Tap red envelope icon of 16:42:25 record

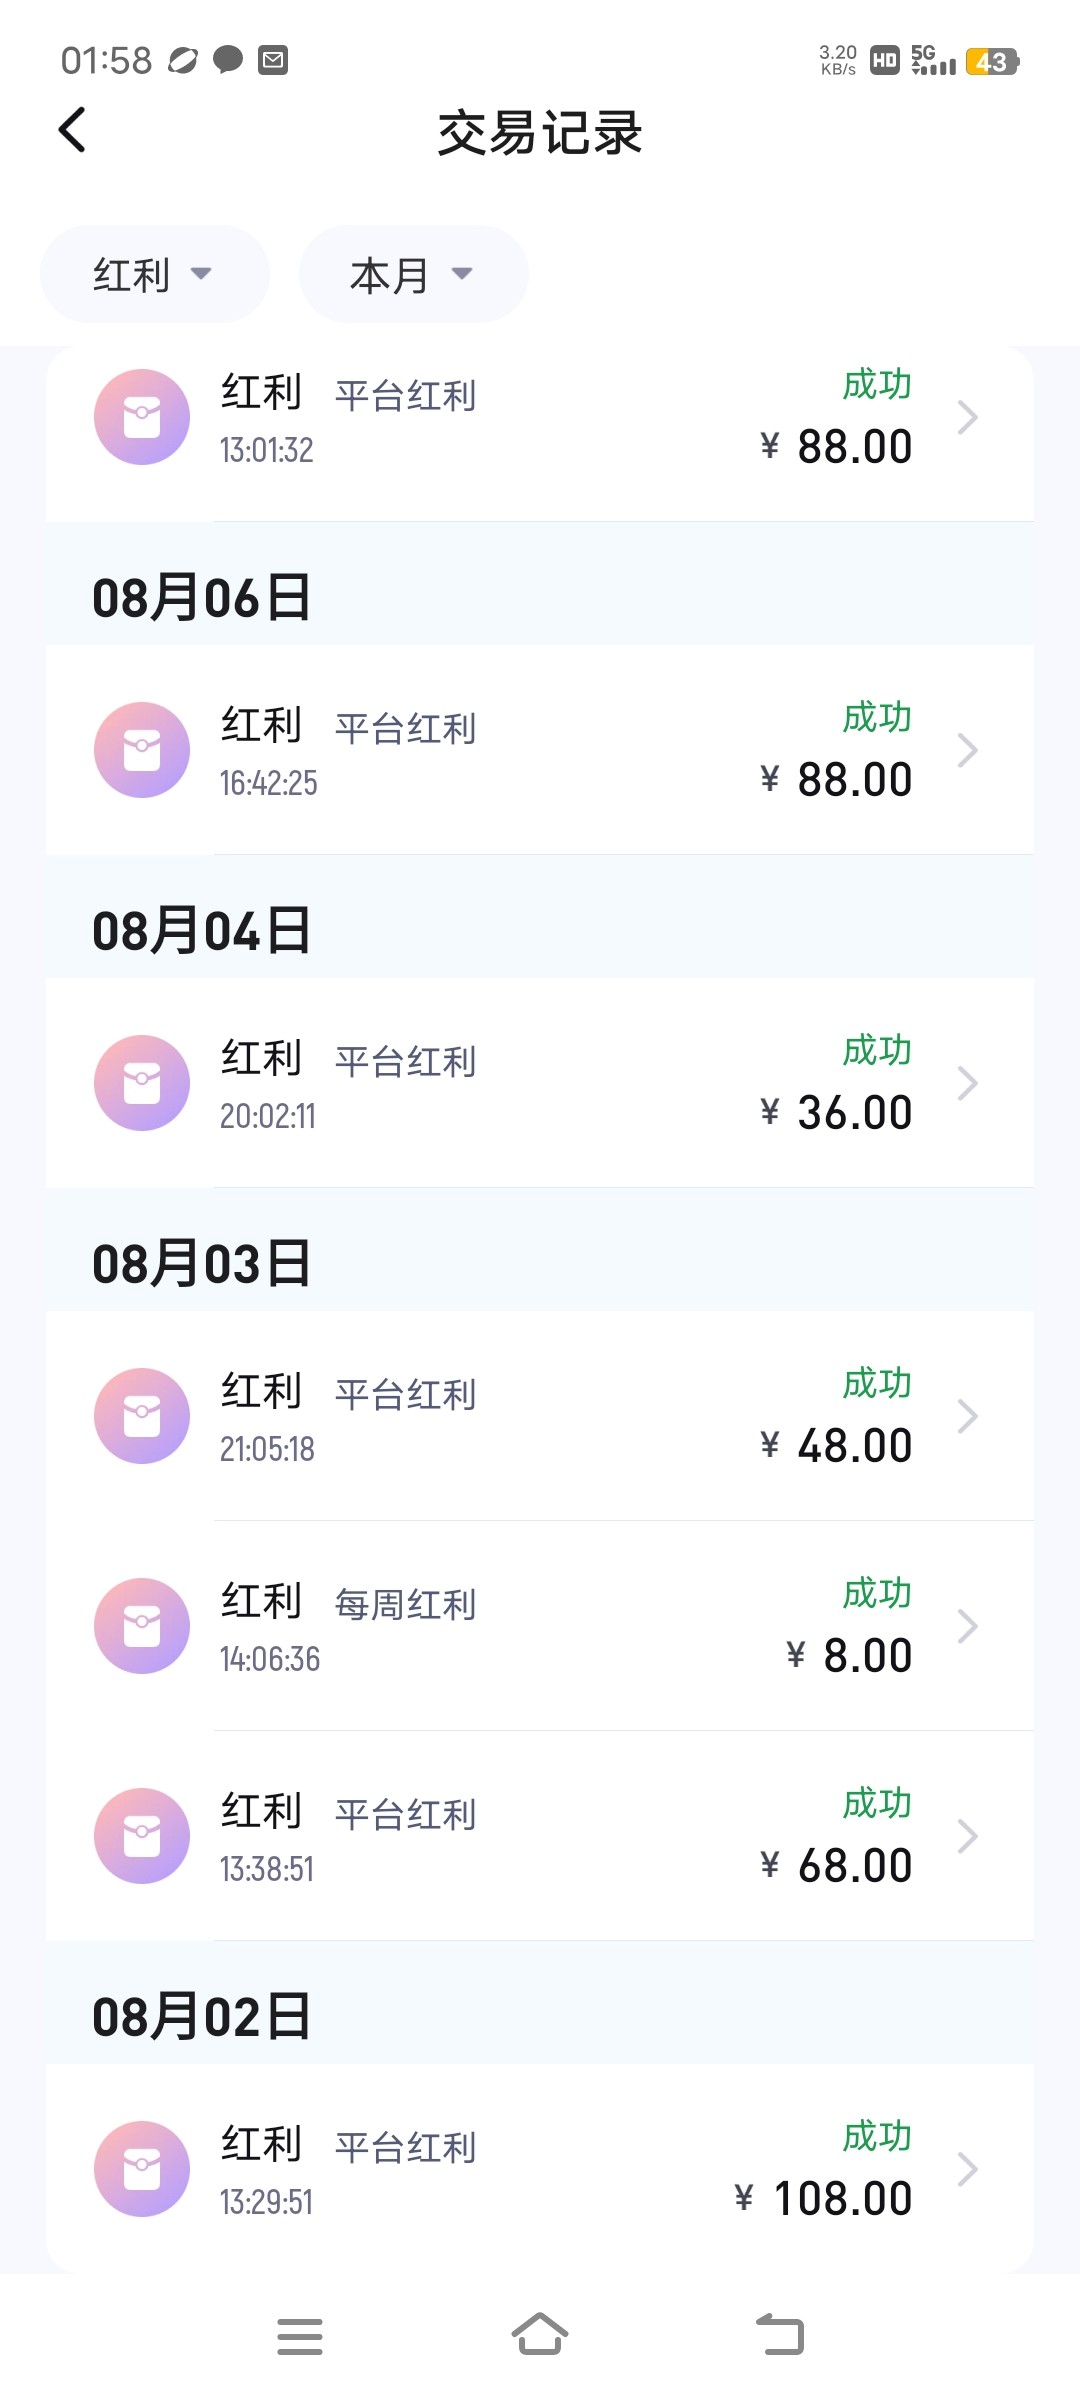(x=142, y=750)
